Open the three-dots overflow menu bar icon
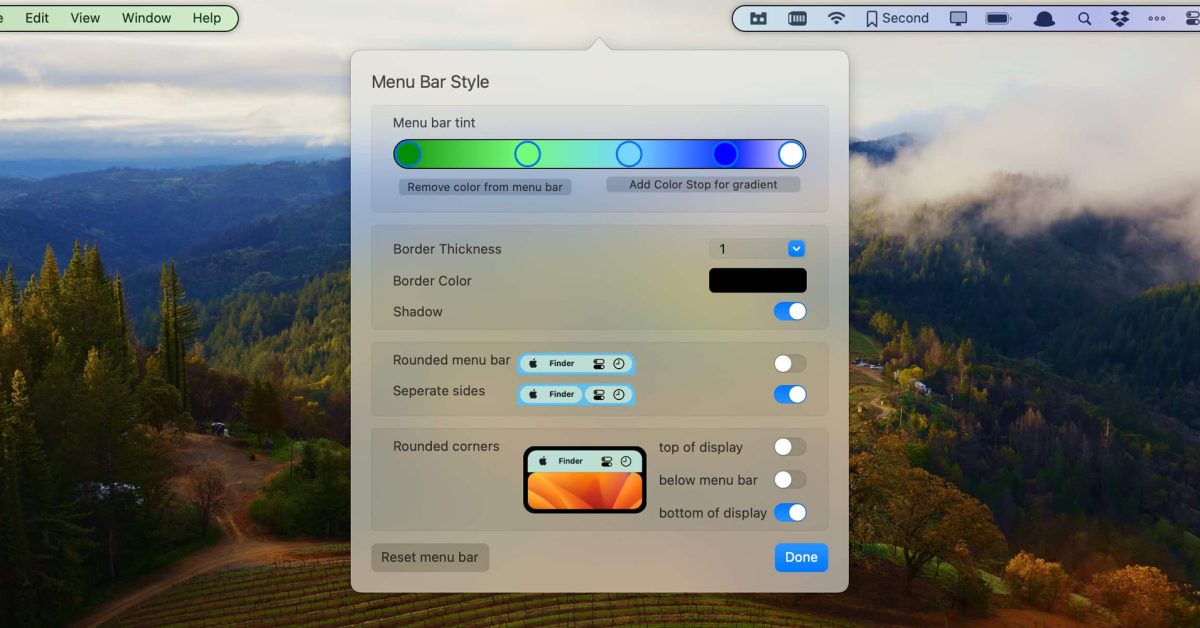 point(1157,18)
